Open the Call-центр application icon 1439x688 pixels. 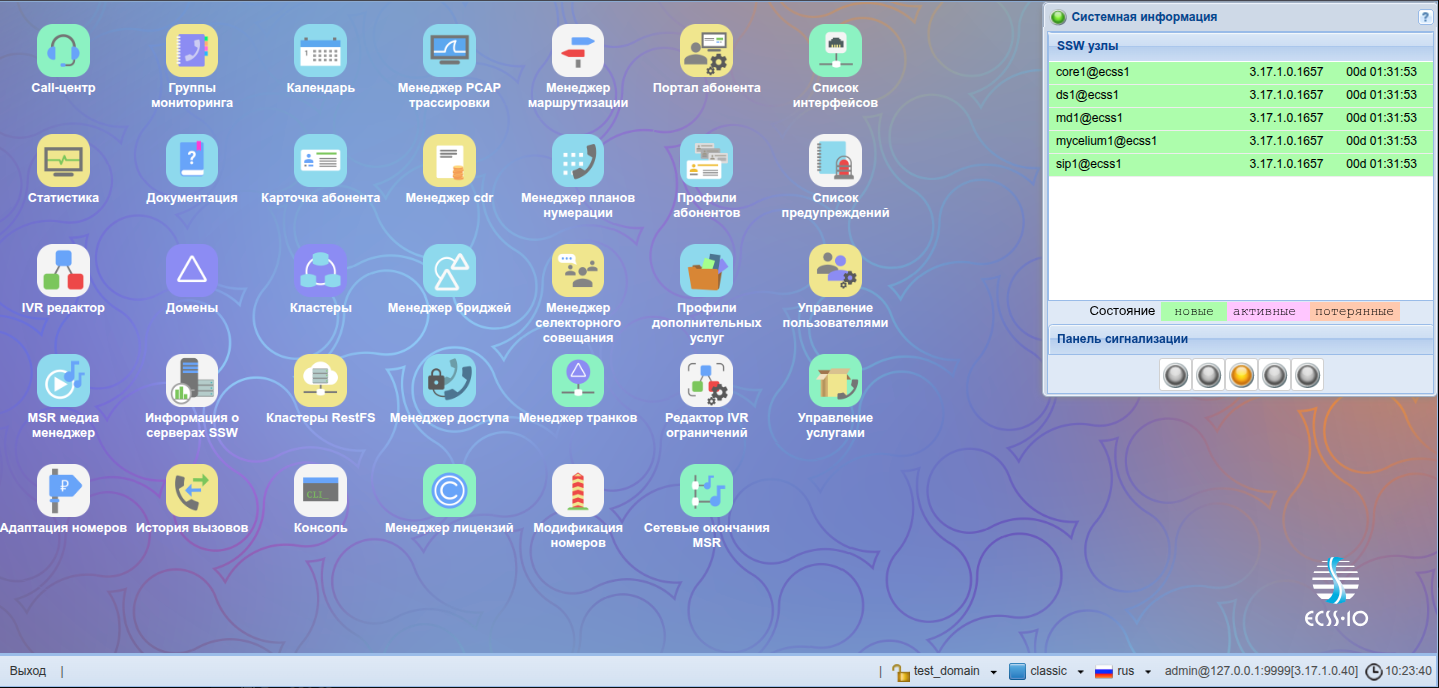pyautogui.click(x=63, y=51)
